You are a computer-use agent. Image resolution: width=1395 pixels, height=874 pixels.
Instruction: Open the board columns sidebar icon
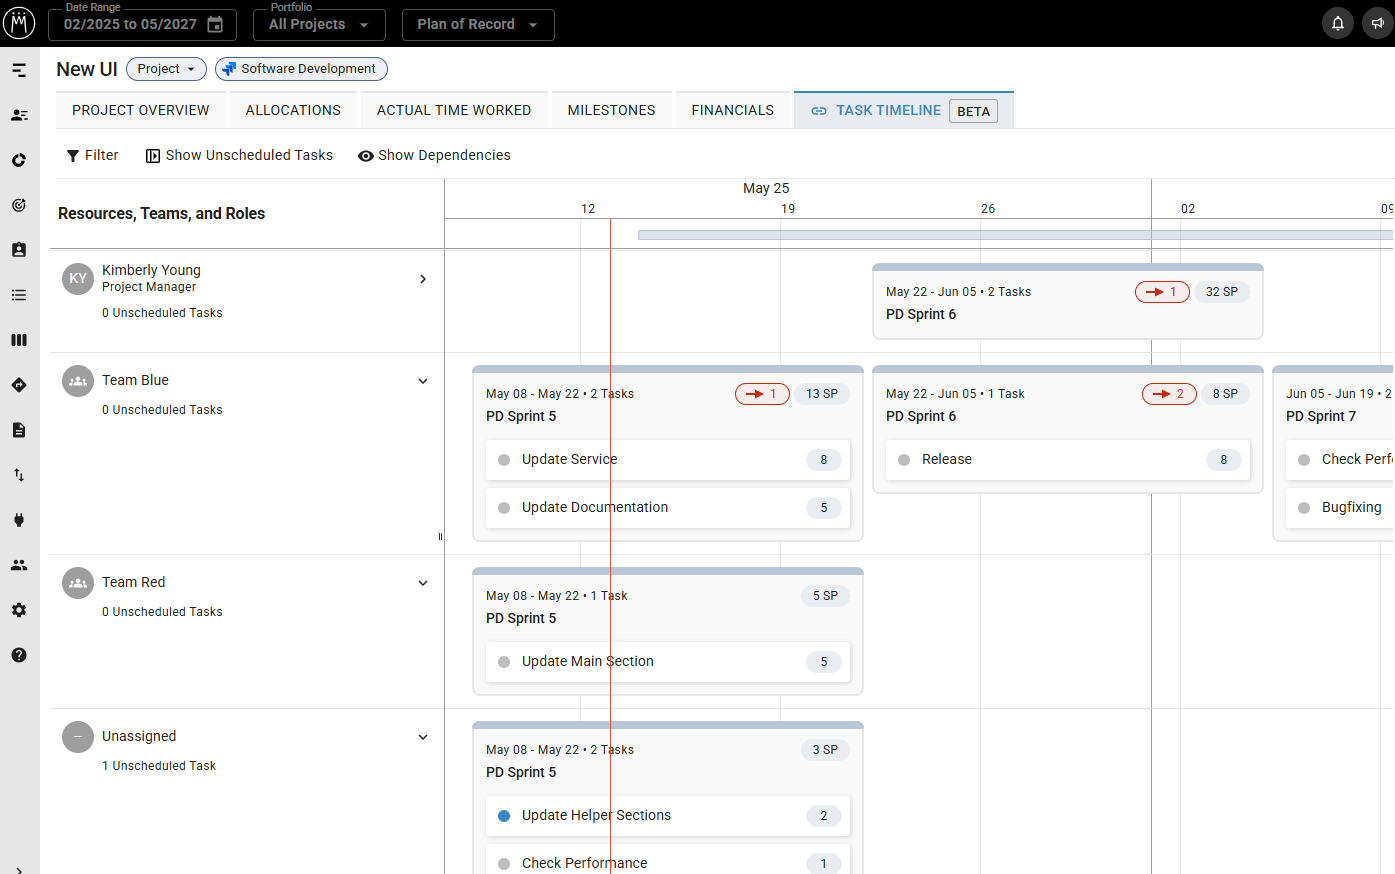[19, 340]
